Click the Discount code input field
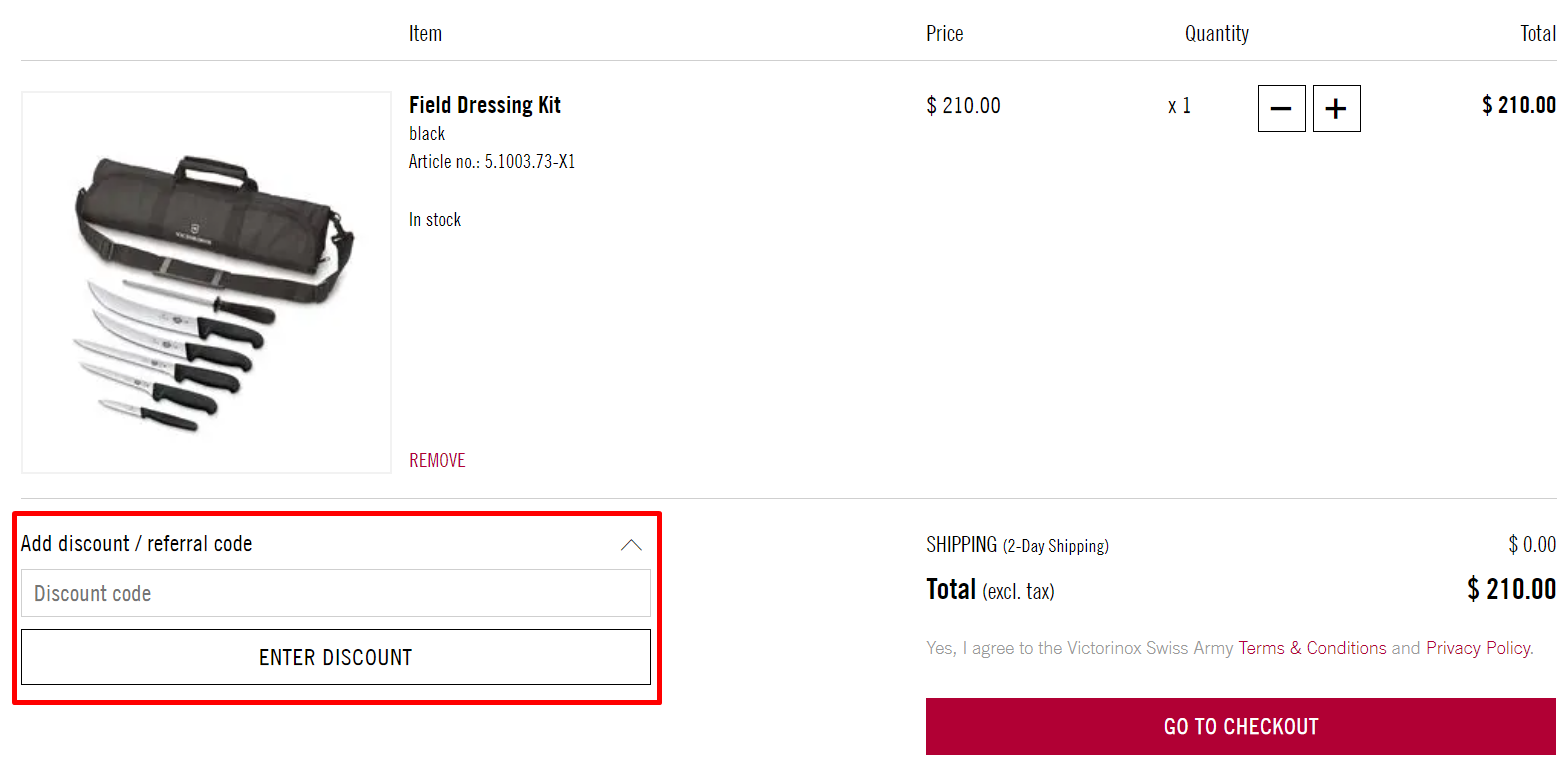Viewport: 1563px width, 762px height. click(x=336, y=593)
